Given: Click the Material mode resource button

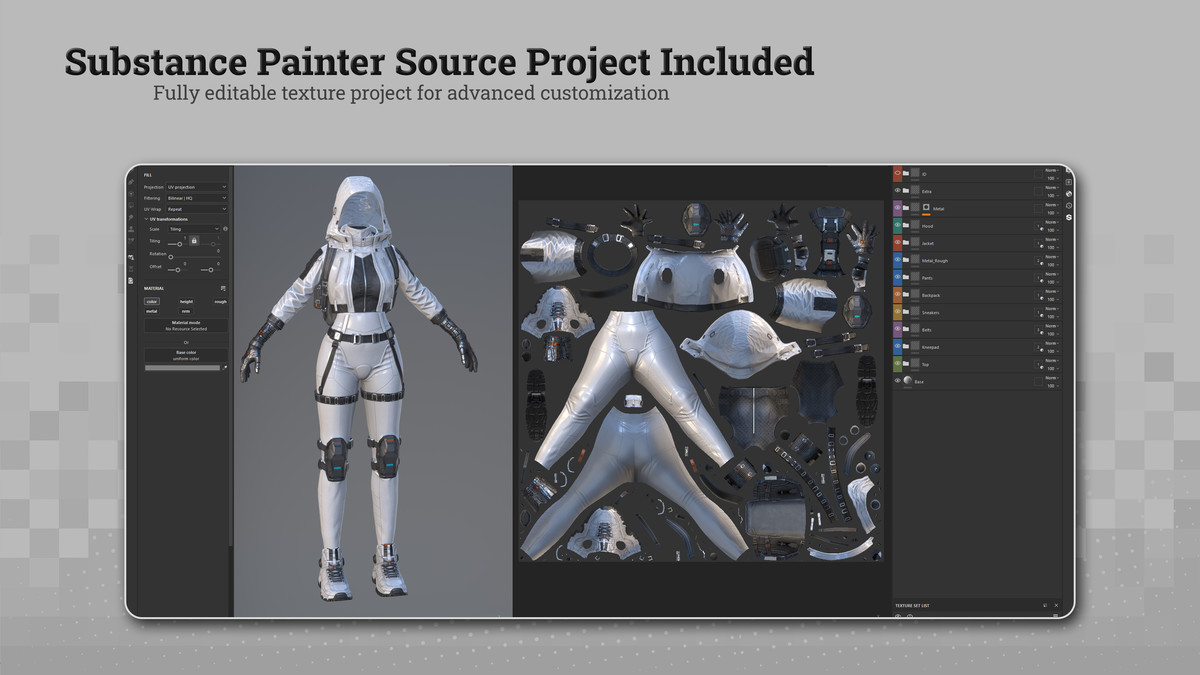Looking at the screenshot, I should coord(186,327).
